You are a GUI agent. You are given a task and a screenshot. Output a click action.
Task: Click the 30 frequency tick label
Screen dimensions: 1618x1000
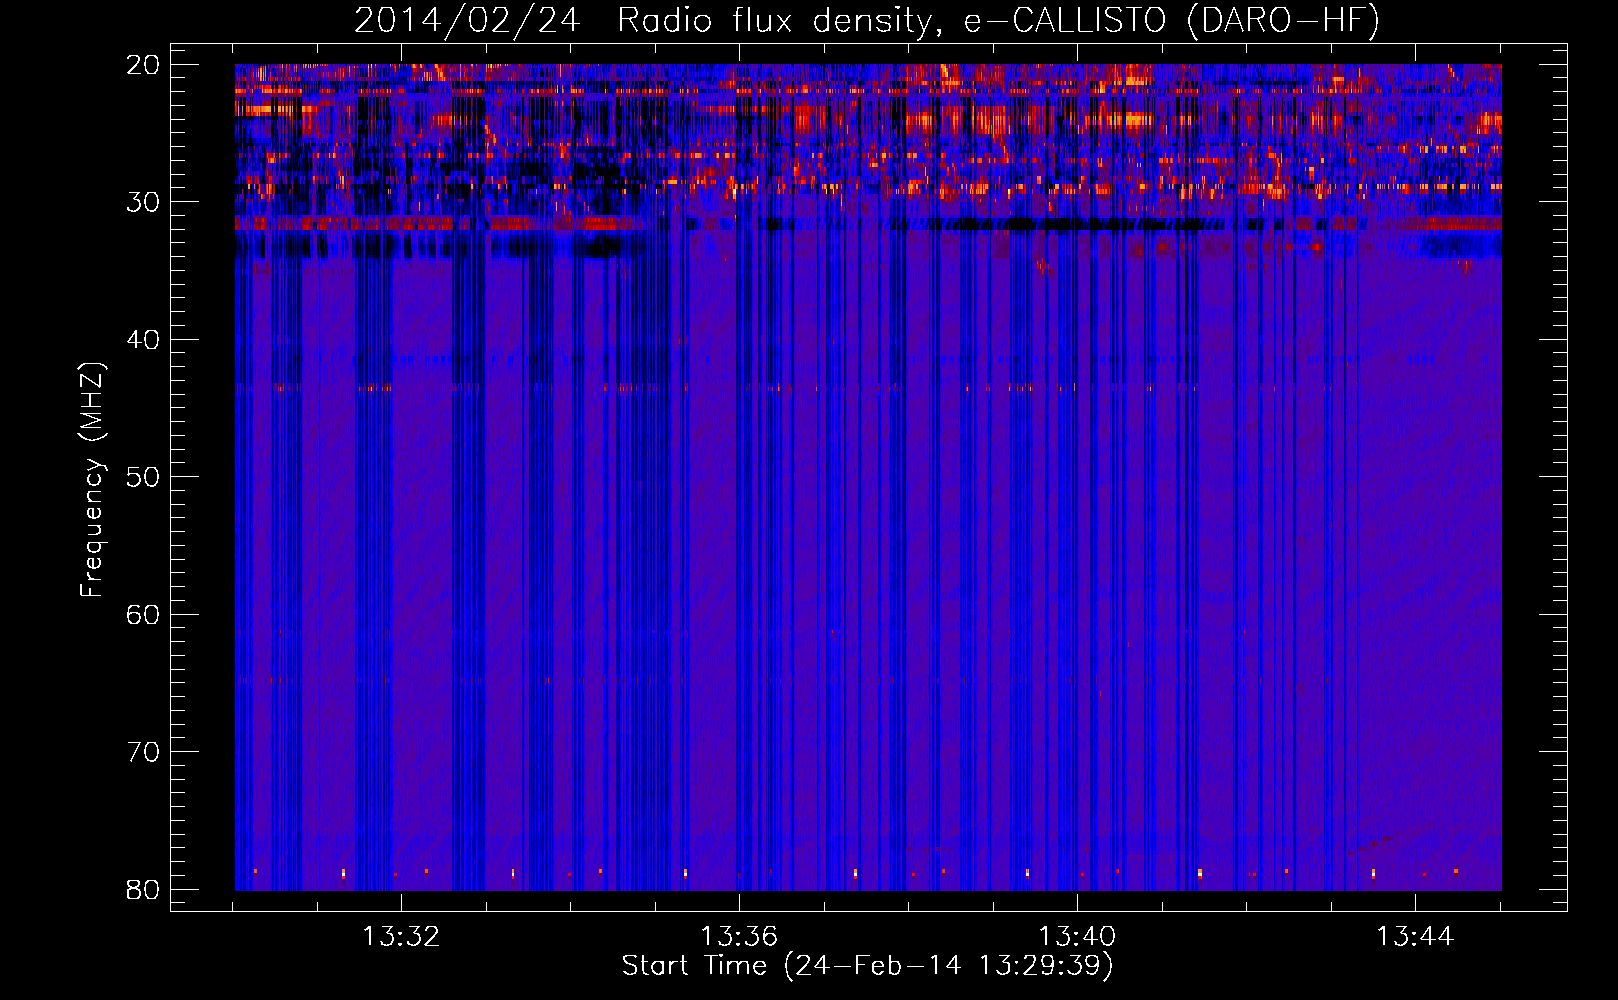[x=143, y=202]
